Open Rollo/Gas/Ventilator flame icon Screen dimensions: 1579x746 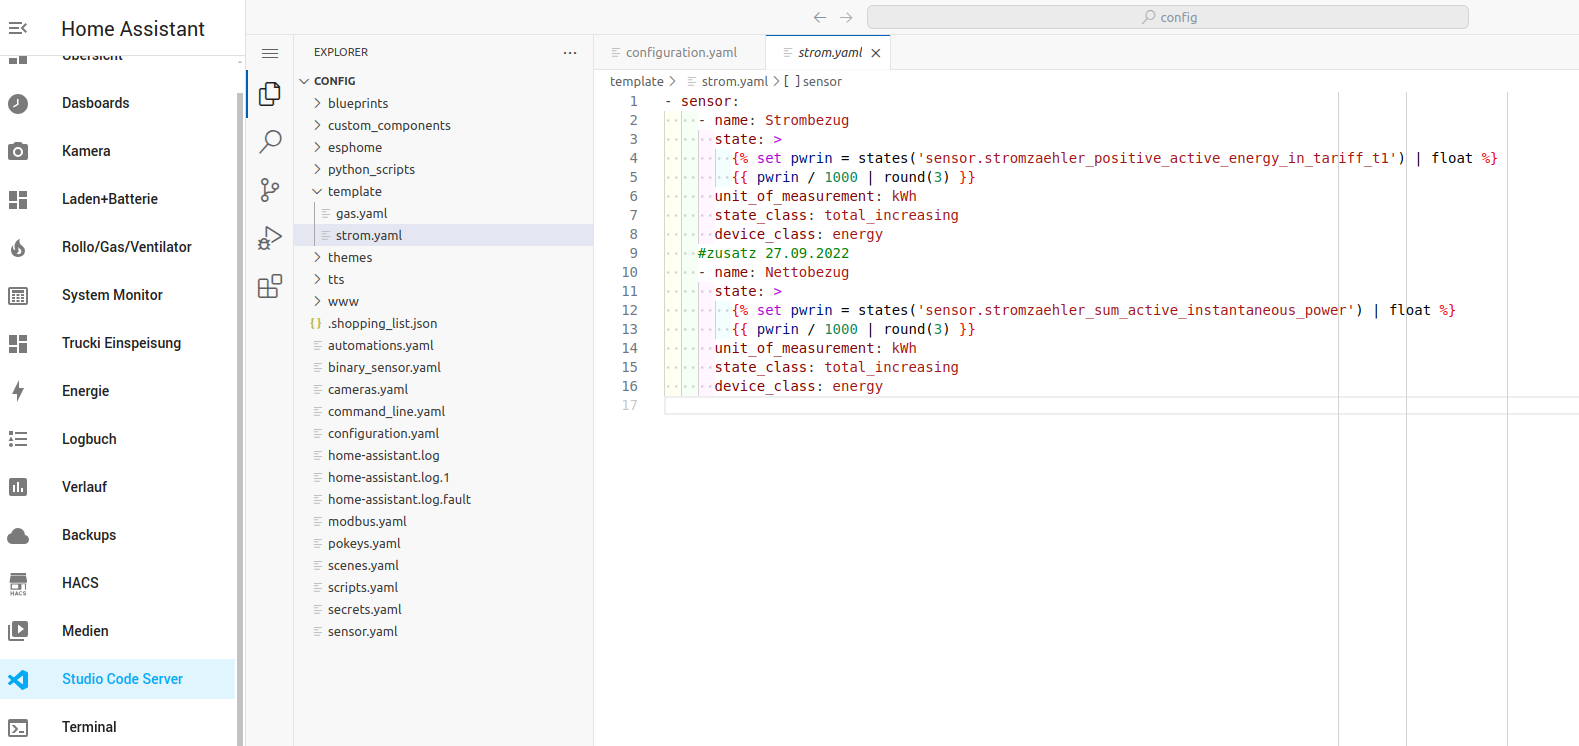click(x=18, y=247)
